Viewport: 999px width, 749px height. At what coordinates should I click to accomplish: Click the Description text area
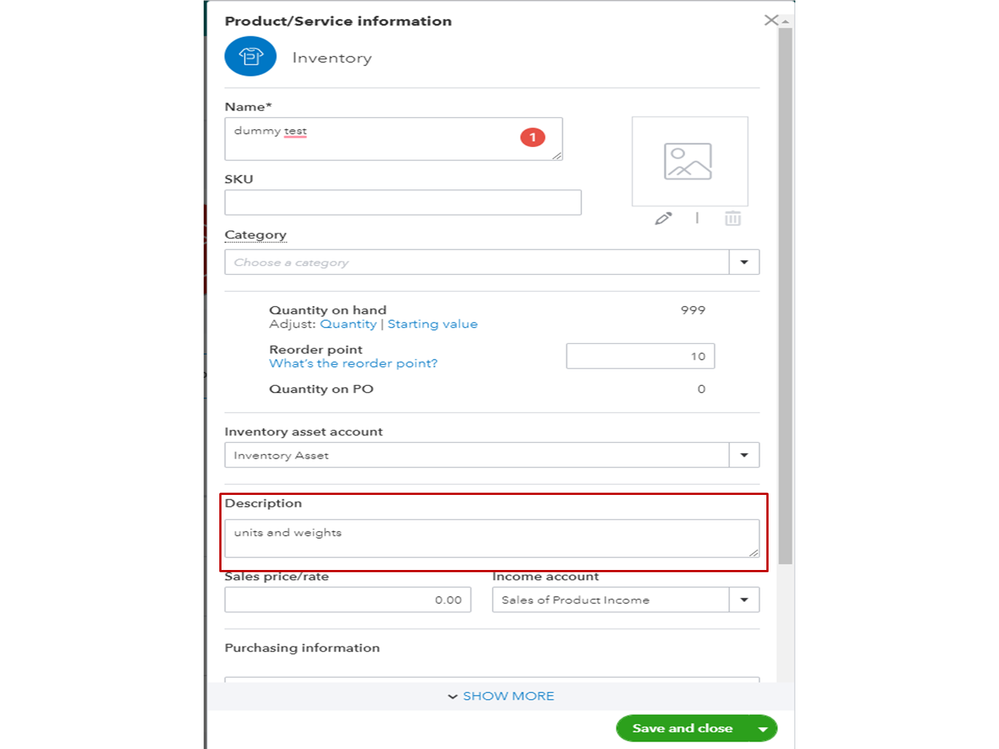click(491, 538)
